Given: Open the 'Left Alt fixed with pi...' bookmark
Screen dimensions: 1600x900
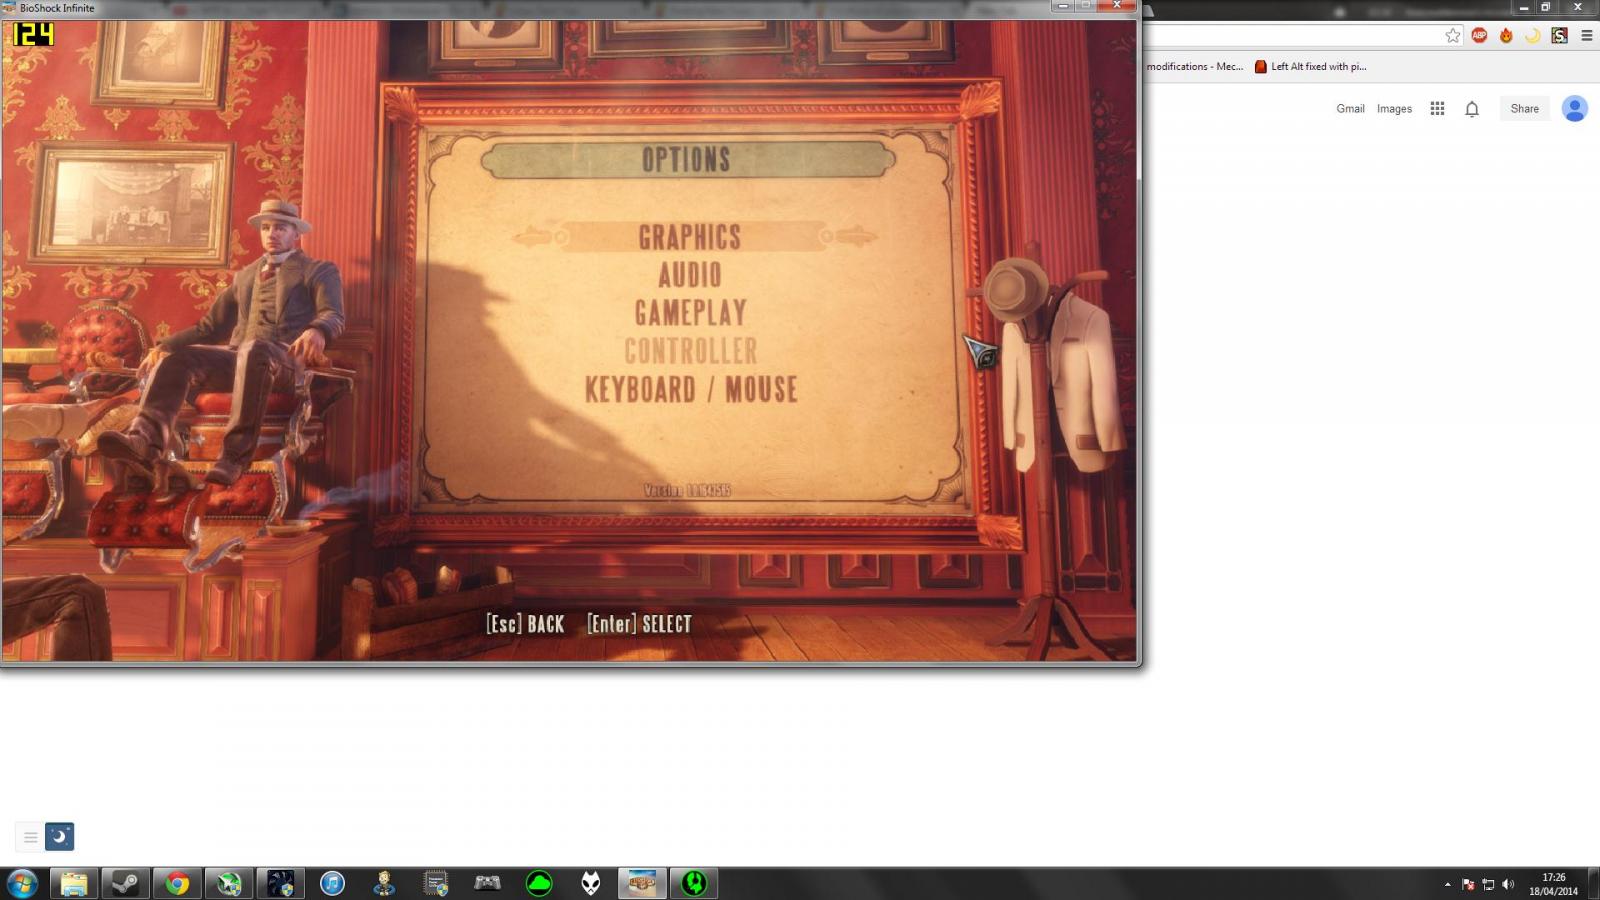Looking at the screenshot, I should [1310, 67].
